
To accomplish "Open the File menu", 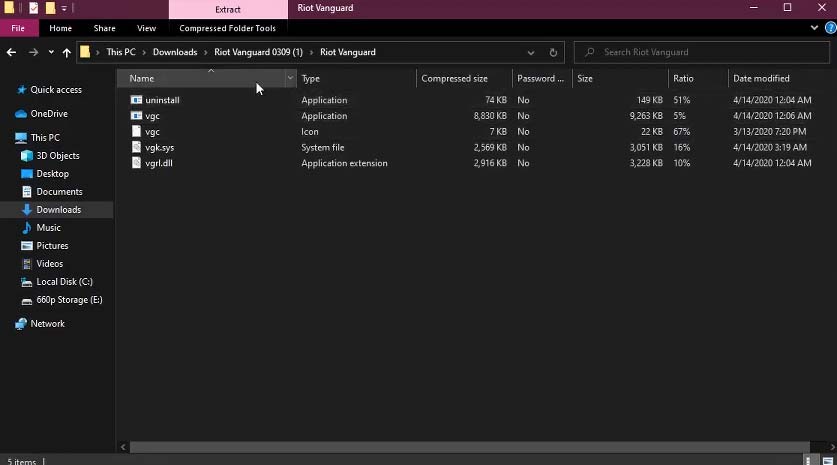I will tap(18, 28).
